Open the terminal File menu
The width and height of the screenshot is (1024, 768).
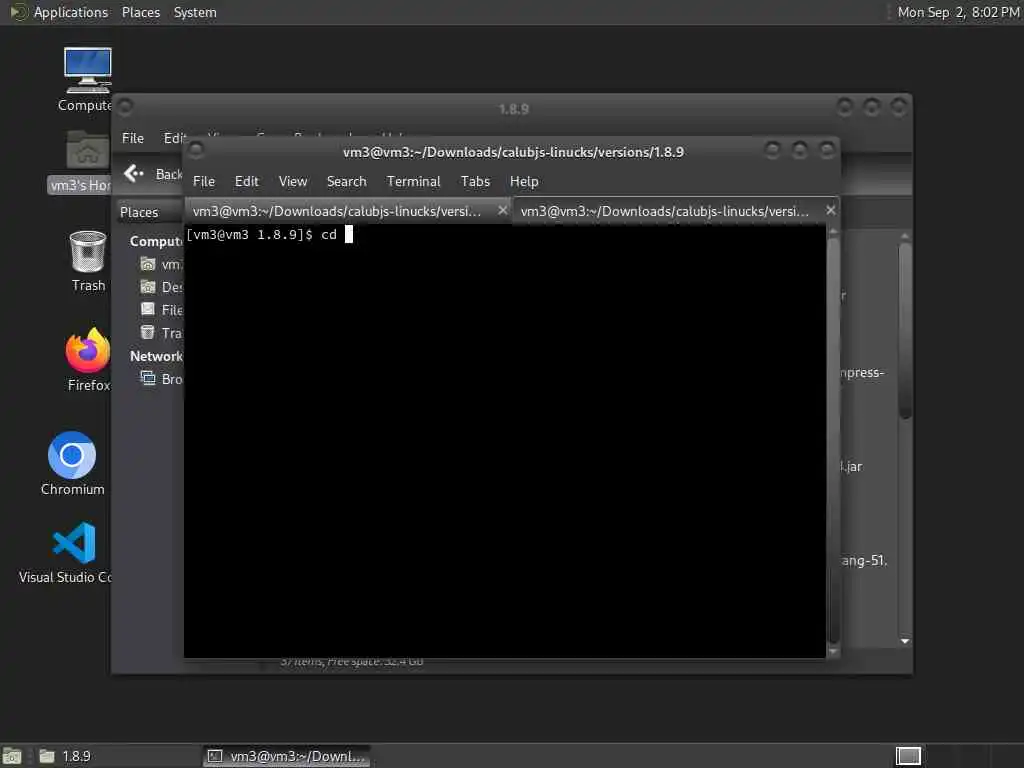pos(204,181)
